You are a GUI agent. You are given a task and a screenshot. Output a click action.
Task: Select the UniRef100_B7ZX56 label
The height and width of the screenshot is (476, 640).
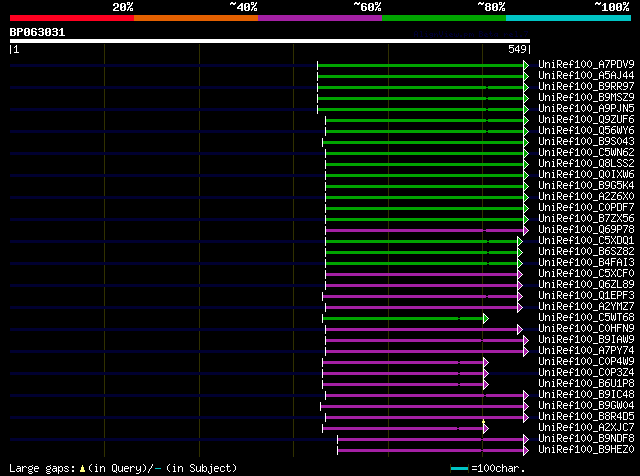point(586,219)
